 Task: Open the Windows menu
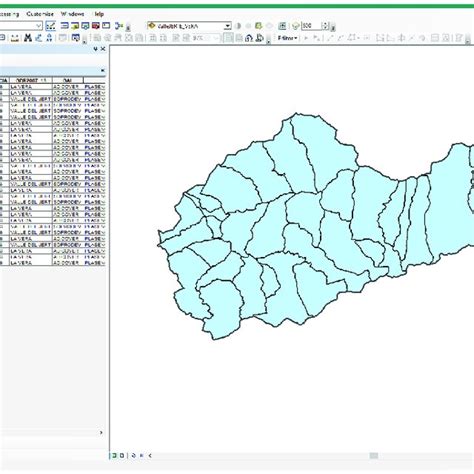point(72,14)
